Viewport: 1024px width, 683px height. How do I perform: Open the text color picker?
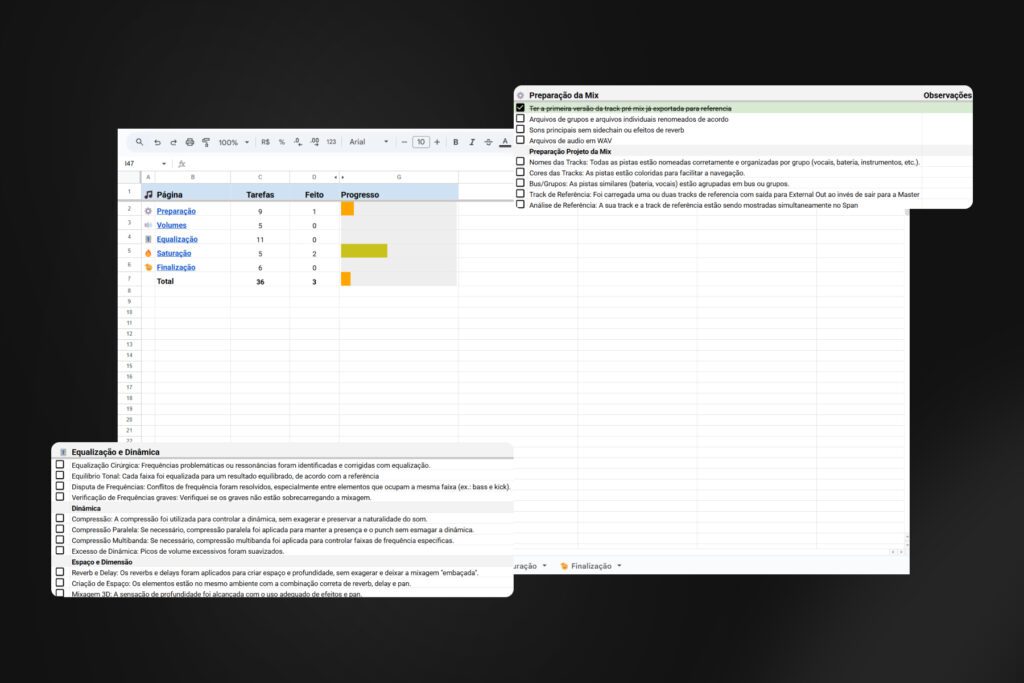pos(504,142)
